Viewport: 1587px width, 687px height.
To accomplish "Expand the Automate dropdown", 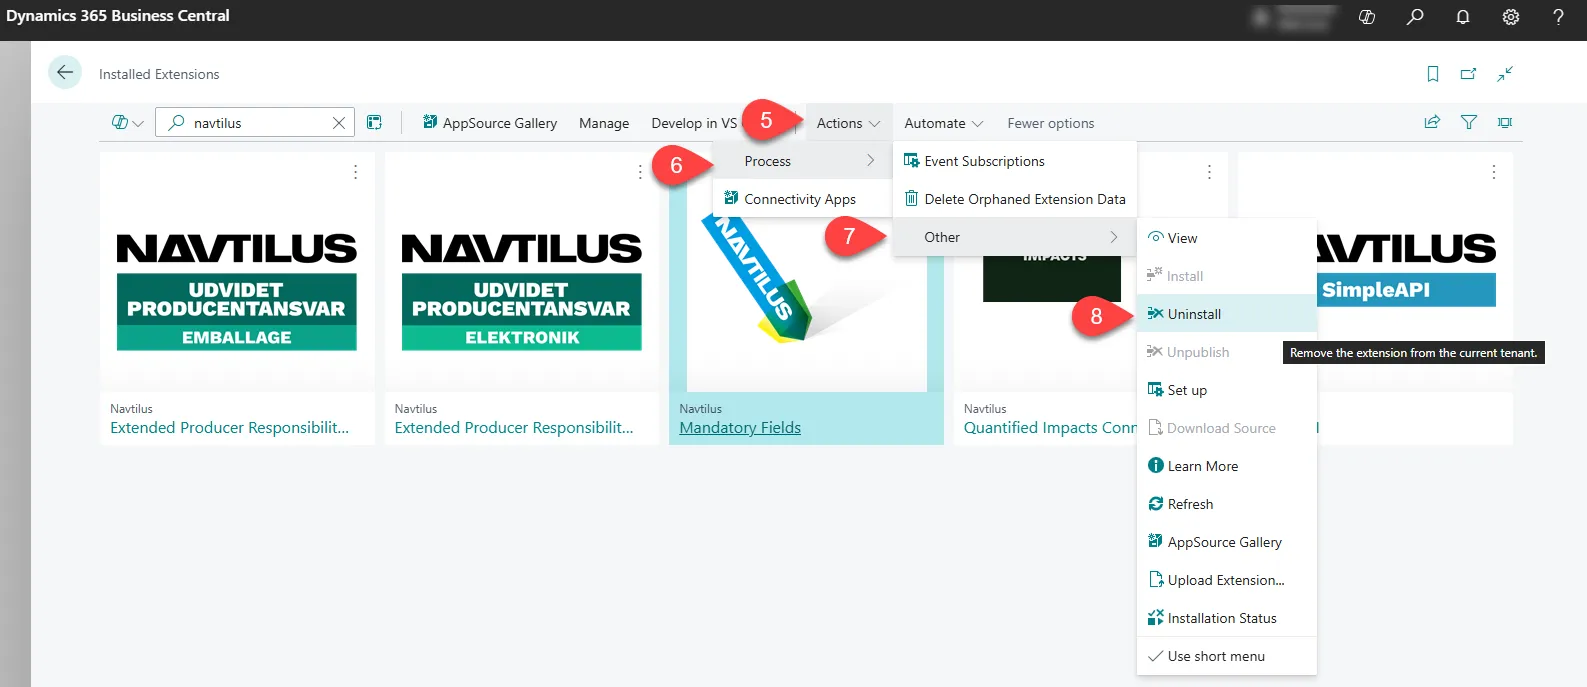I will click(x=943, y=123).
